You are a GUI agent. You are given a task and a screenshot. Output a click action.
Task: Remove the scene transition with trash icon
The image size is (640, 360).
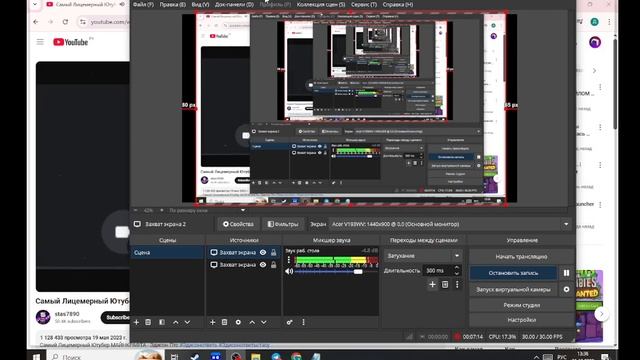tap(445, 284)
